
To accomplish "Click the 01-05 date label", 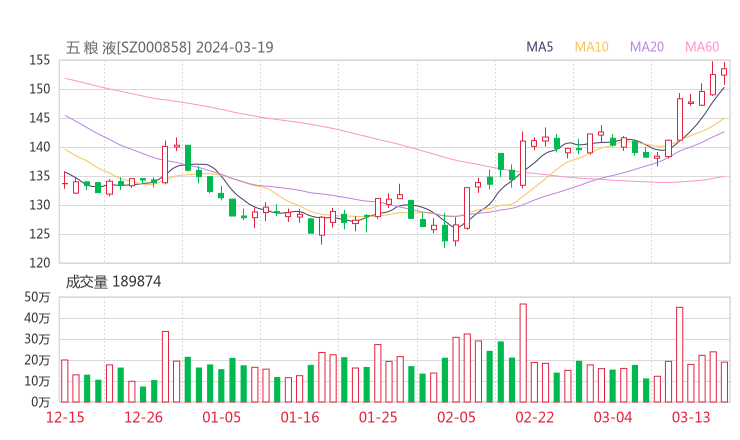I will coord(221,417).
